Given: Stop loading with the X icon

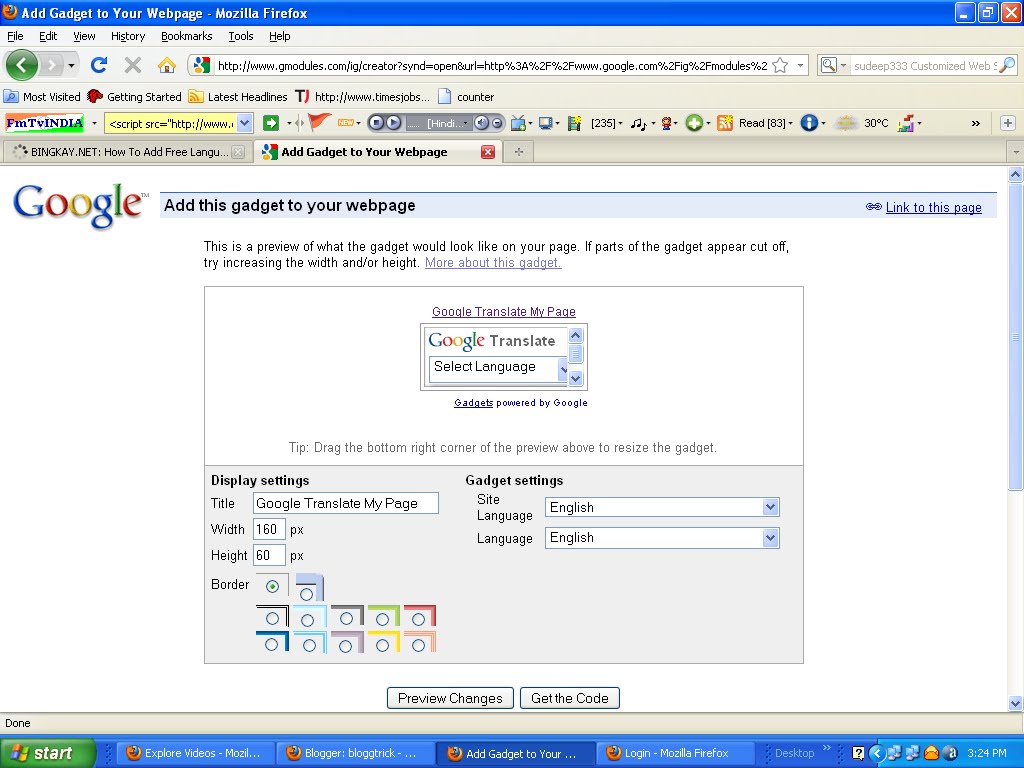Looking at the screenshot, I should pyautogui.click(x=133, y=65).
